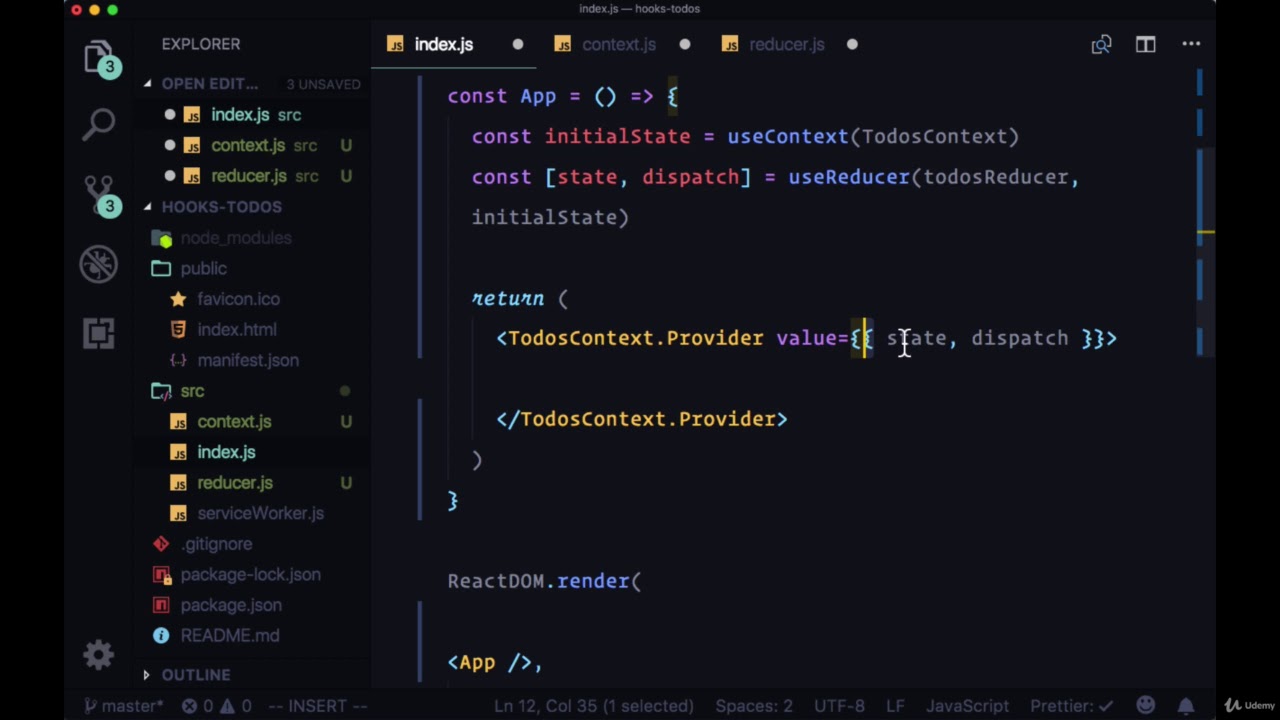This screenshot has height=720, width=1280.
Task: Open the .gitignore file
Action: click(216, 544)
